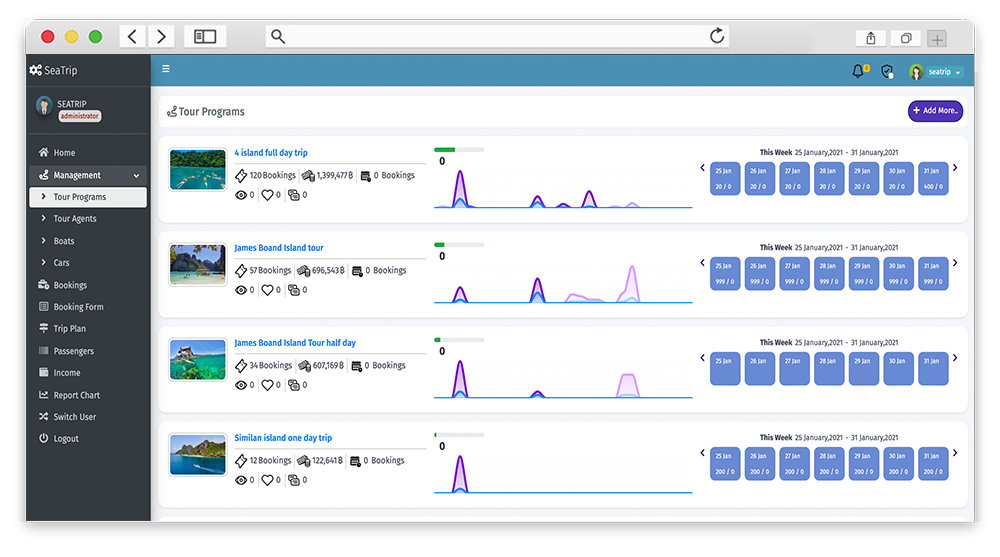
Task: Go to next week for half day tour
Action: (x=955, y=358)
